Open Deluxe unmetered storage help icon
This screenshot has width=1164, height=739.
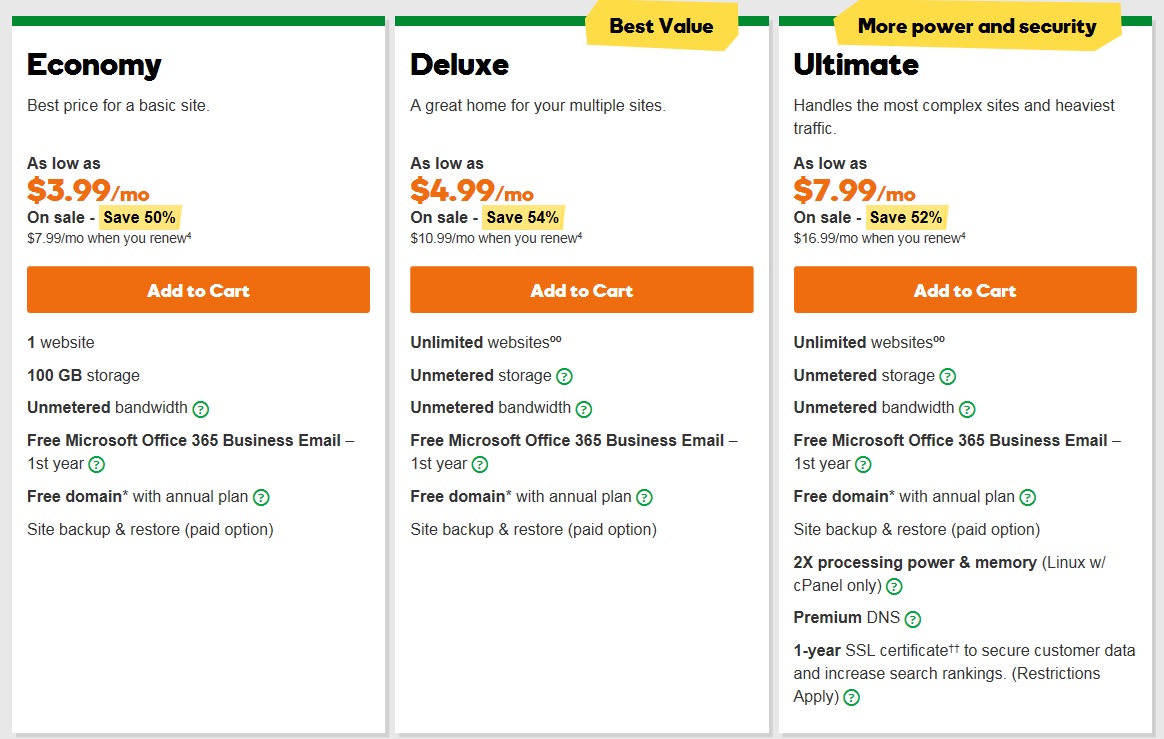(x=564, y=377)
